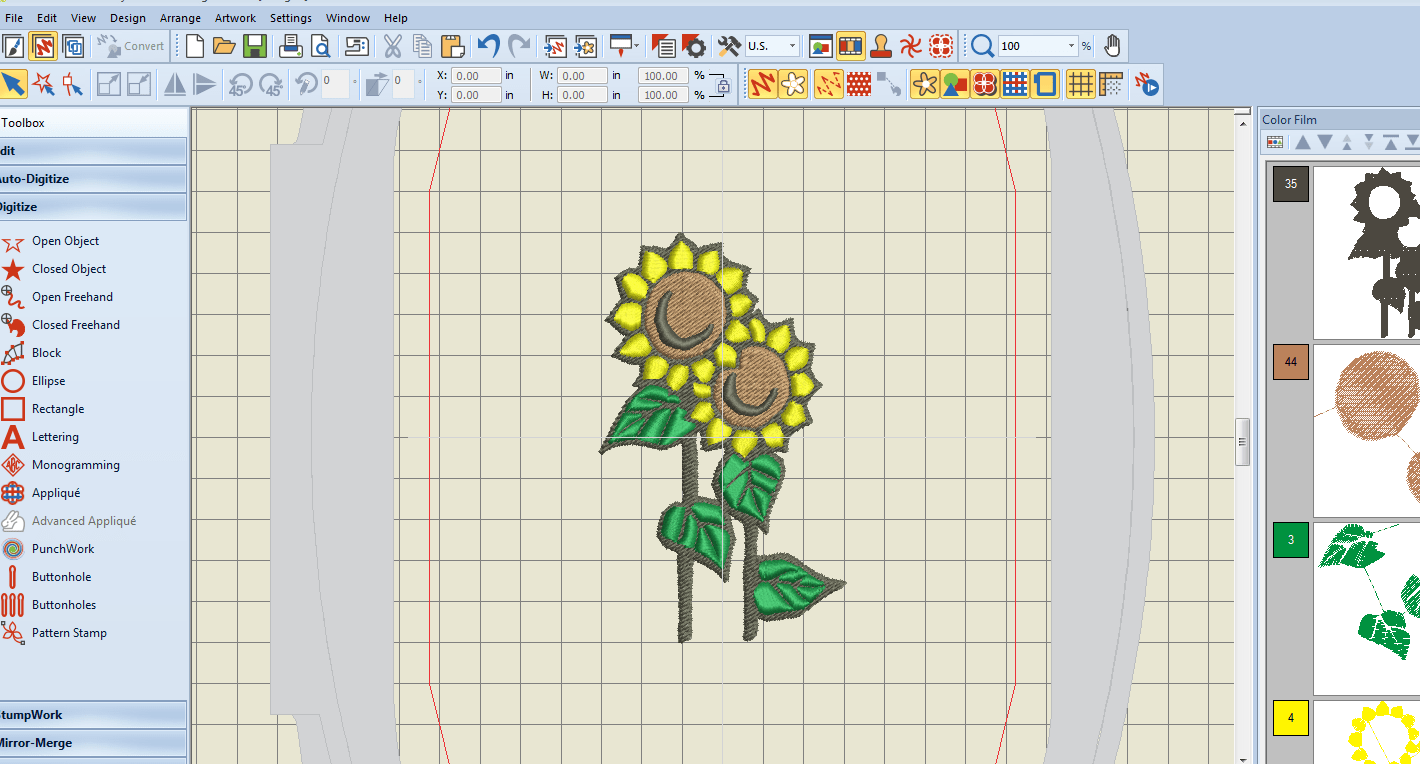1420x764 pixels.
Task: Click the design canvas vertical scrollbar
Action: pos(1243,440)
